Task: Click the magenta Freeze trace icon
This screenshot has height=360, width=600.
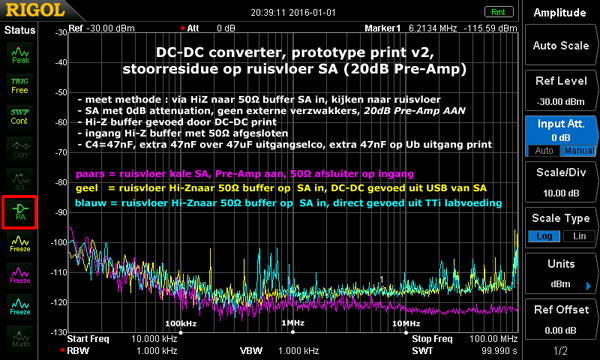Action: coord(20,275)
